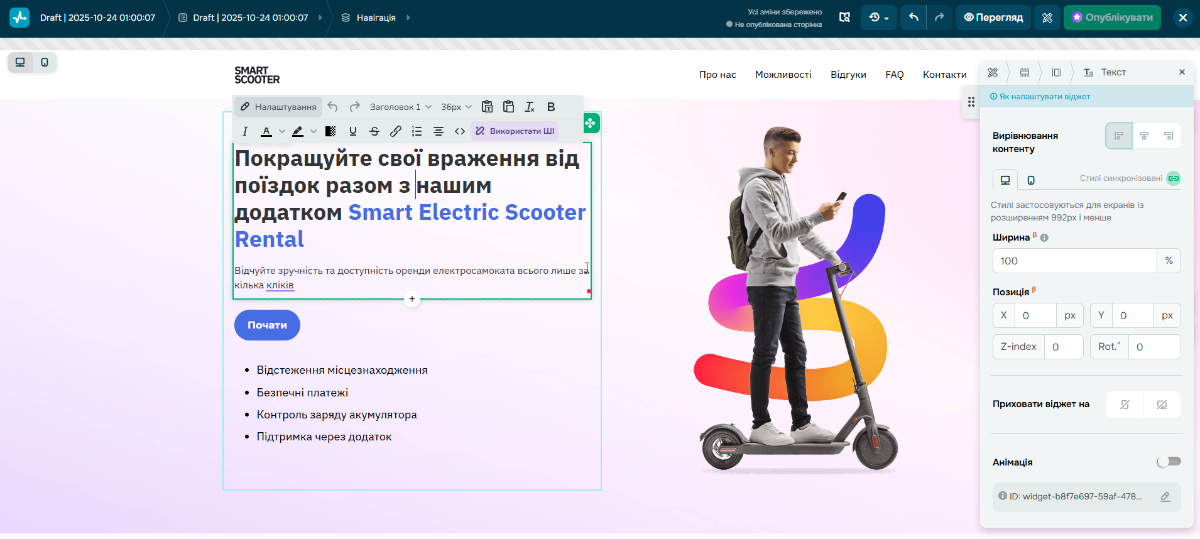This screenshot has height=539, width=1200.
Task: Click the green move widget handle
Action: [591, 123]
